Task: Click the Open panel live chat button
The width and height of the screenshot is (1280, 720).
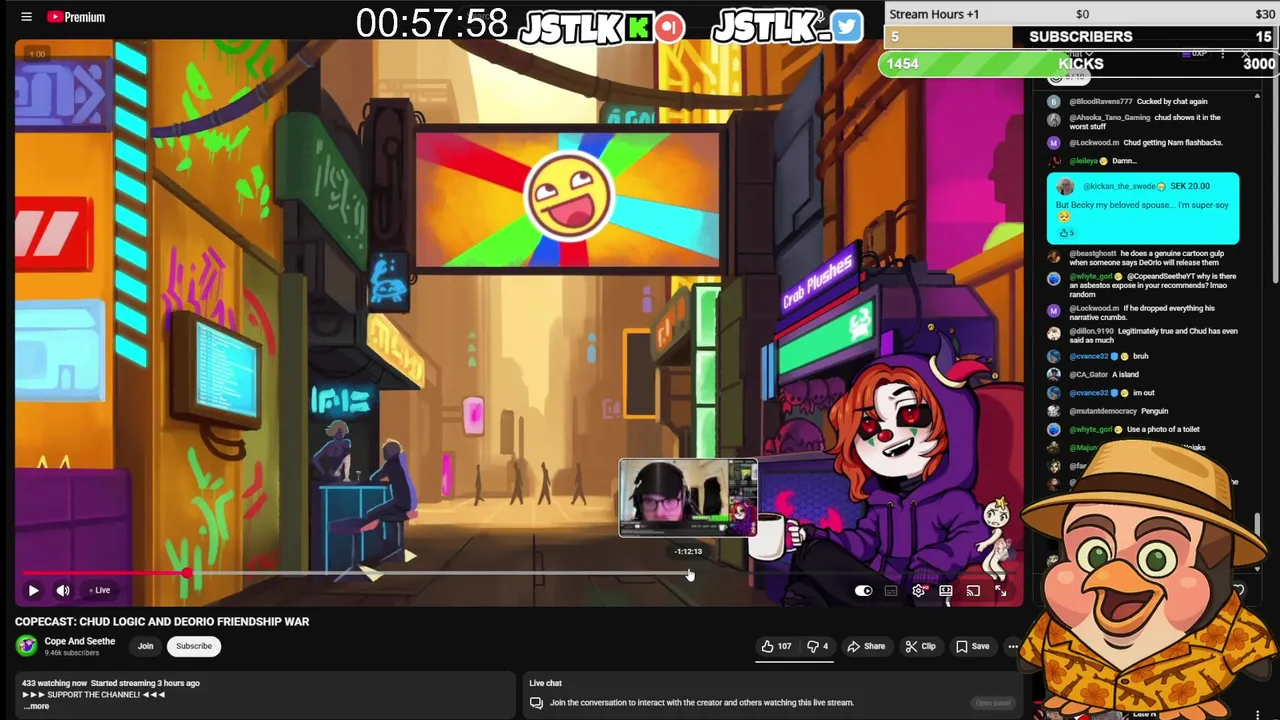Action: (x=993, y=702)
